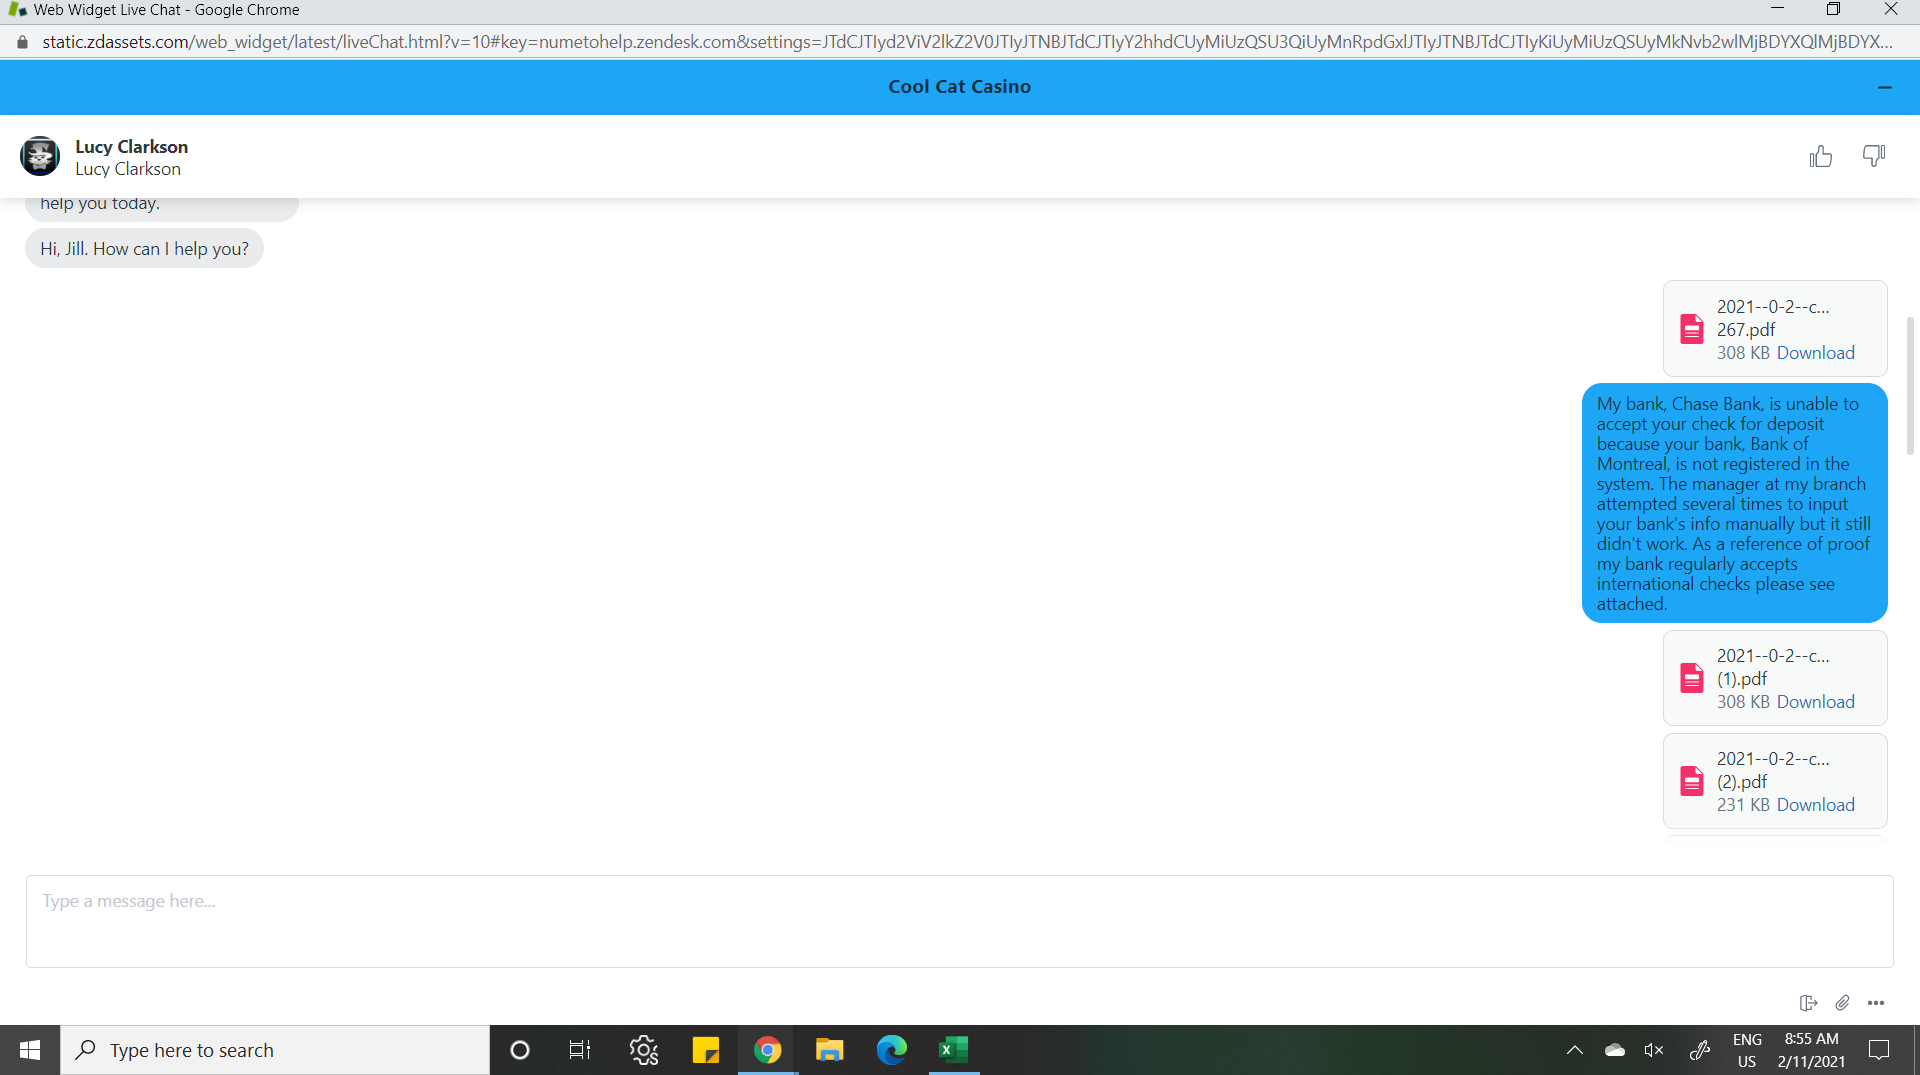
Task: Click the chat scrollbar thumb
Action: [1910, 385]
